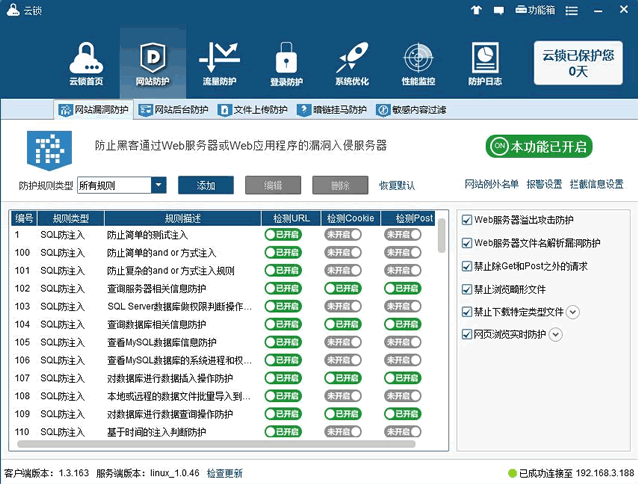The width and height of the screenshot is (638, 484).
Task: Uncheck 禁止浏览畸形文件 checkbox
Action: point(467,289)
